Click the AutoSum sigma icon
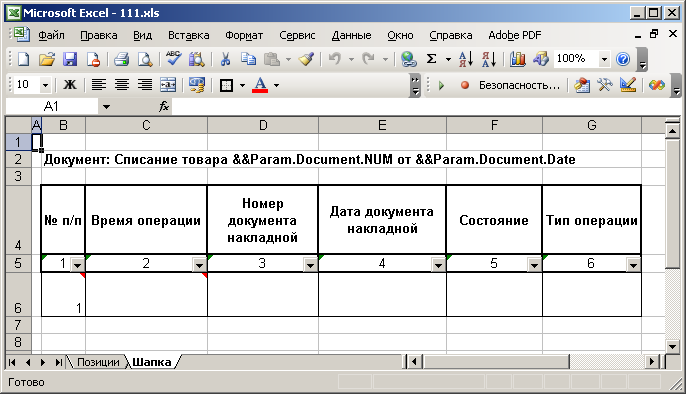 point(432,59)
